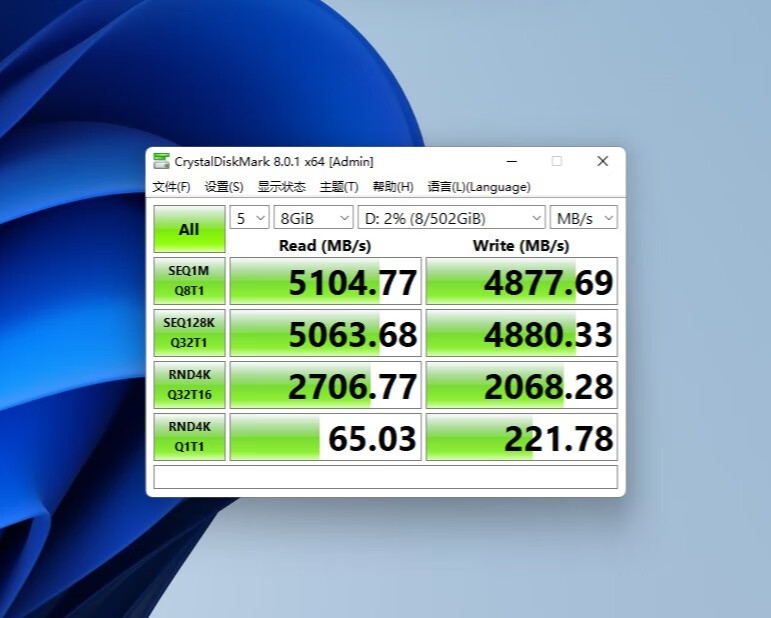The width and height of the screenshot is (771, 618).
Task: Minimize the CrystalDiskMark window
Action: click(x=512, y=161)
